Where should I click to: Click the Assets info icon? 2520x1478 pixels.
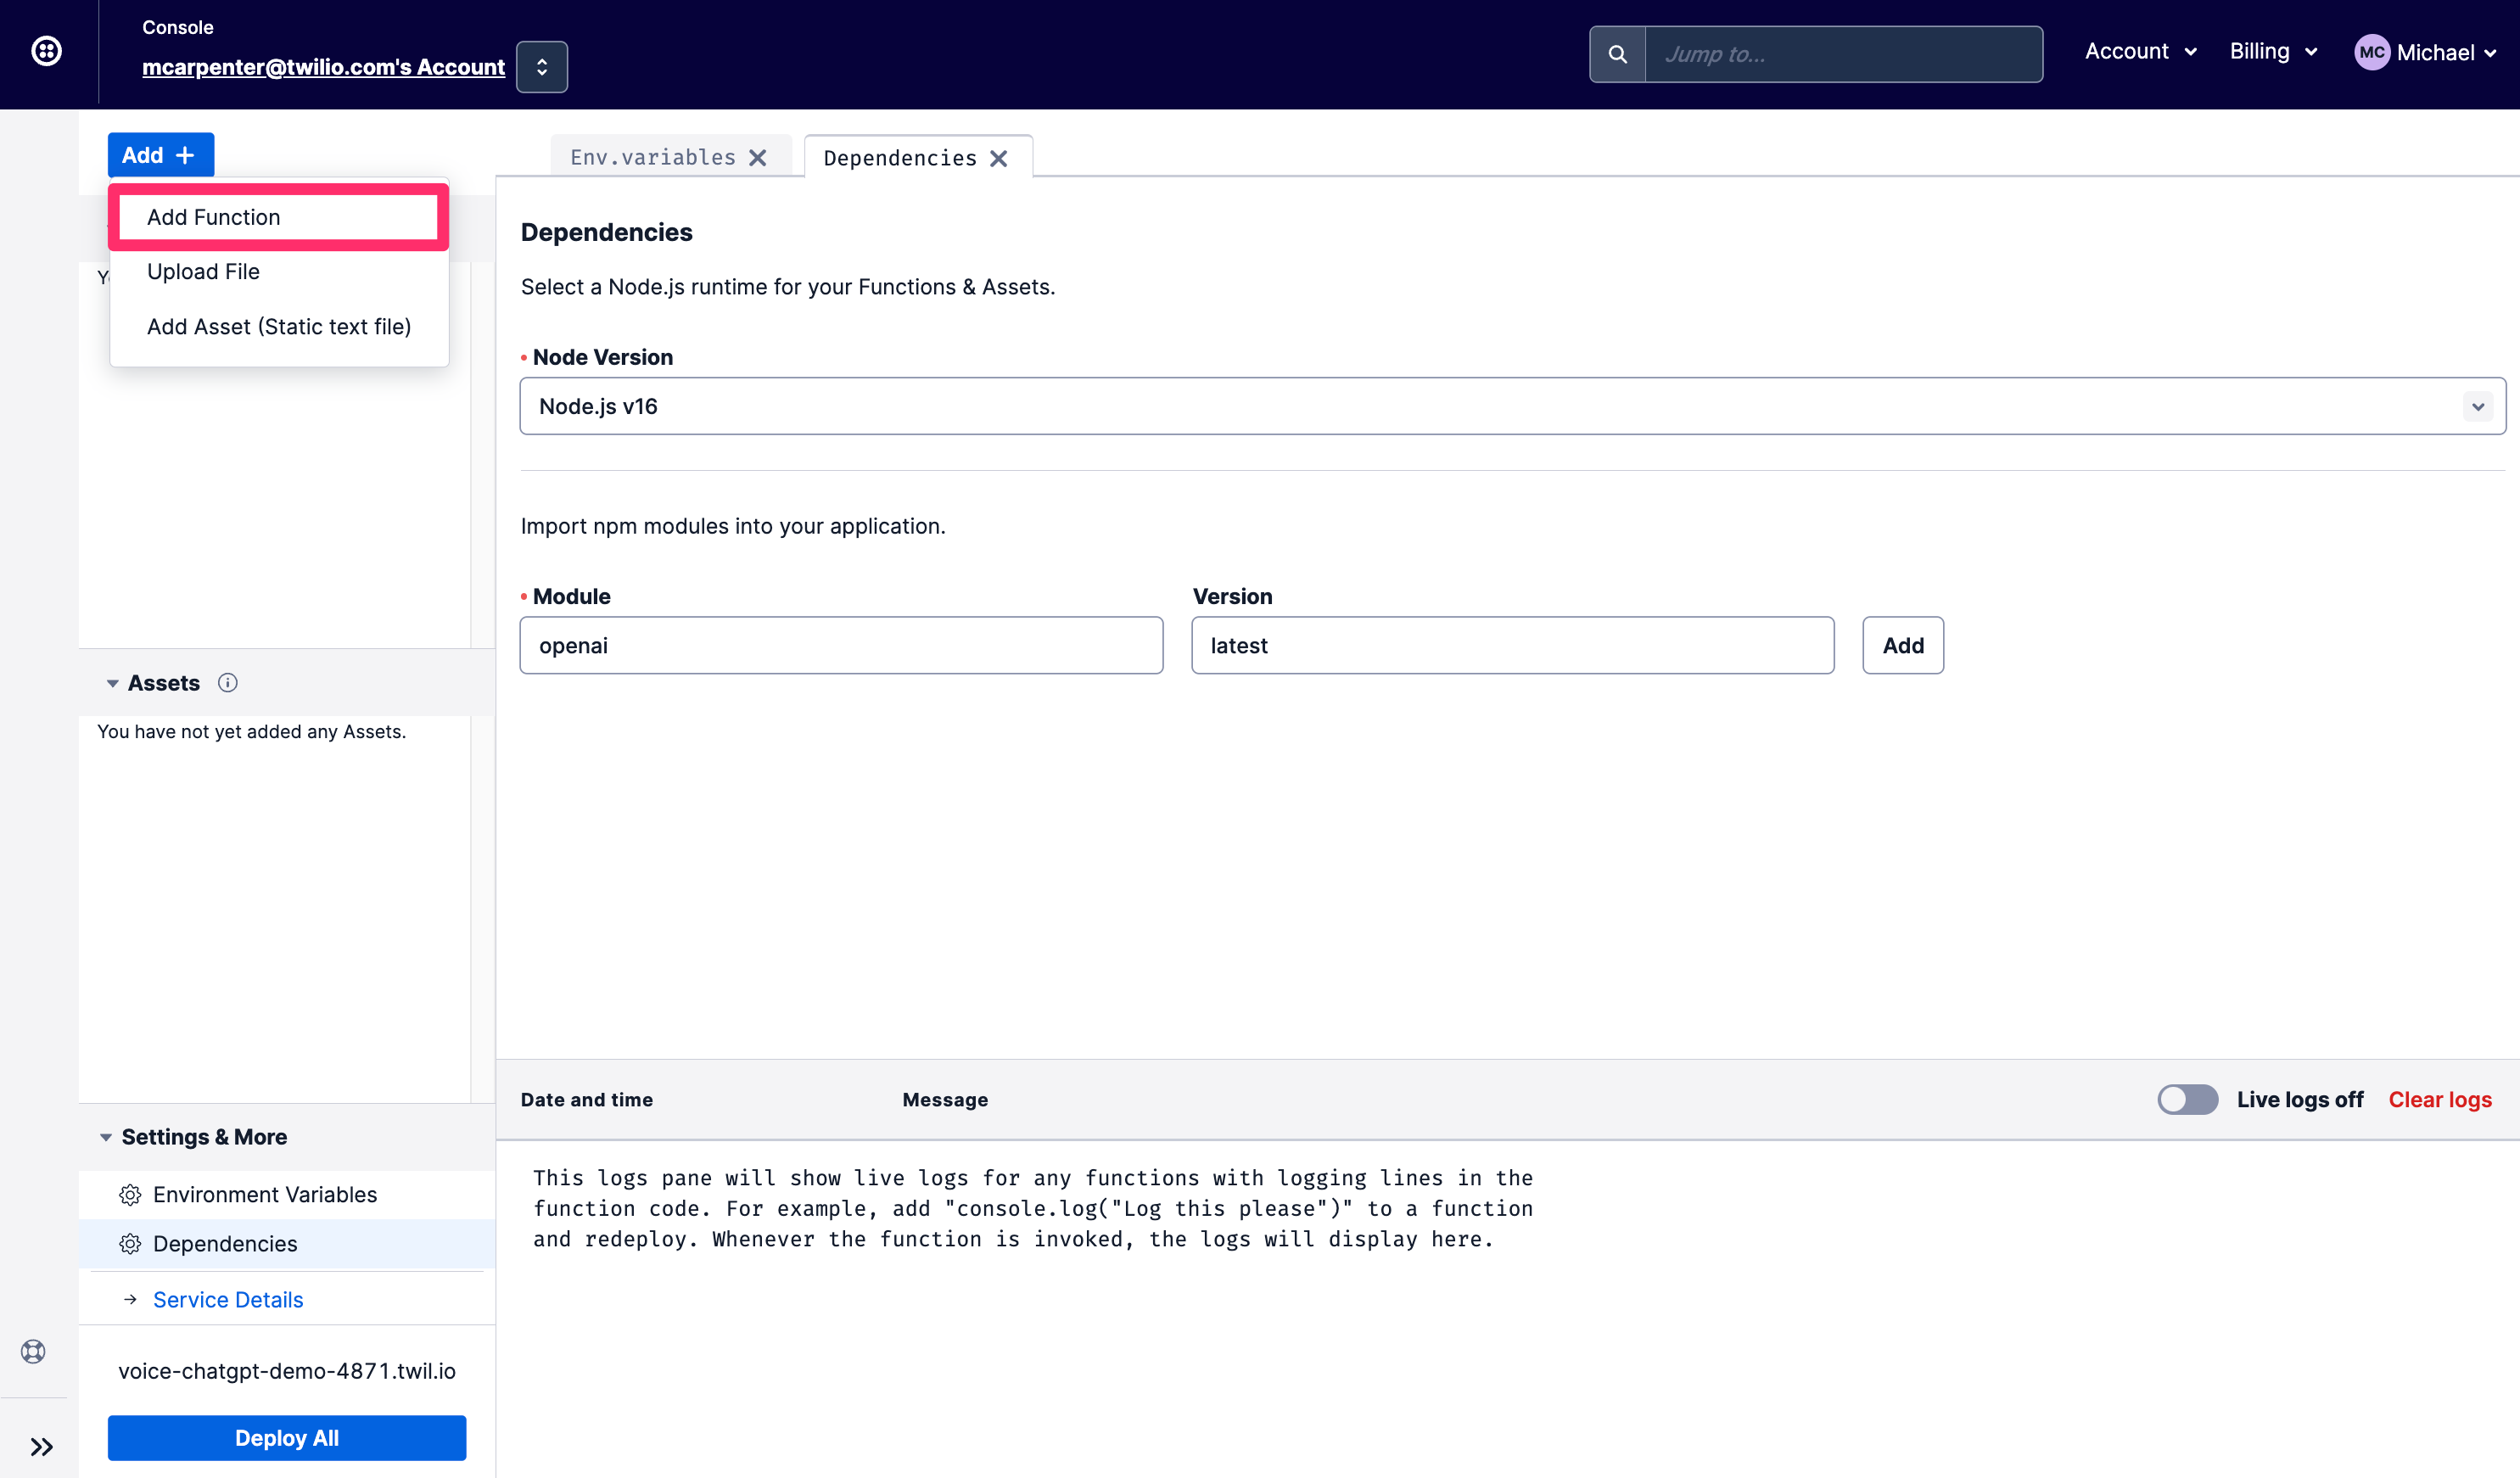pos(225,683)
